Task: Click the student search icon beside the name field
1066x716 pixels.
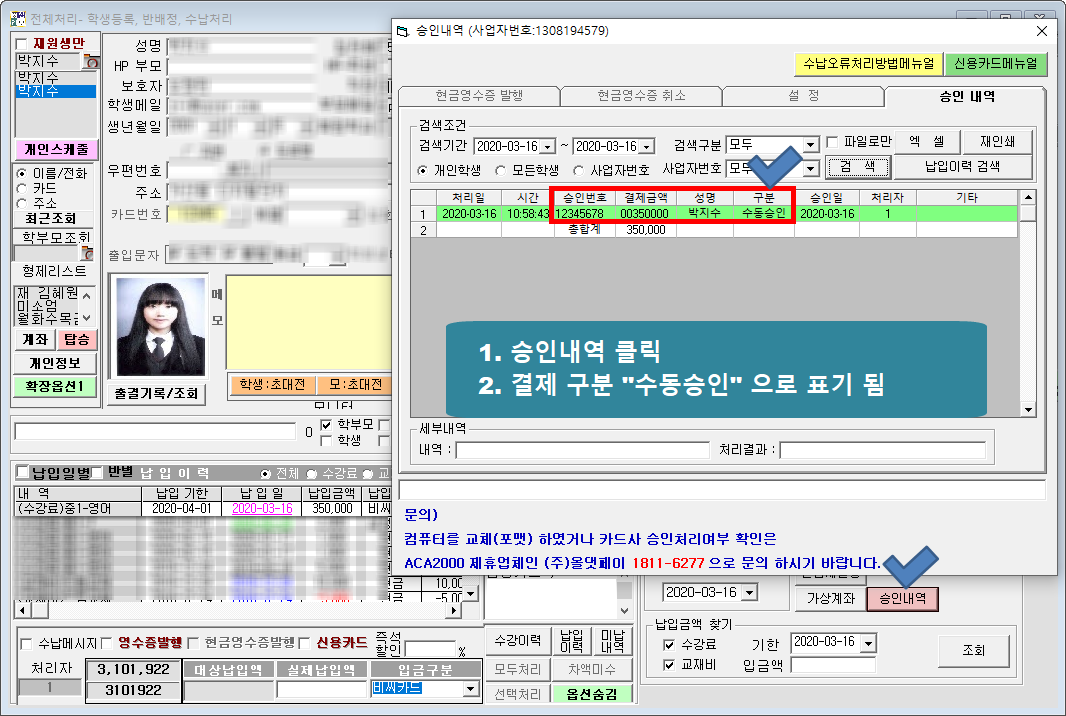Action: 93,62
